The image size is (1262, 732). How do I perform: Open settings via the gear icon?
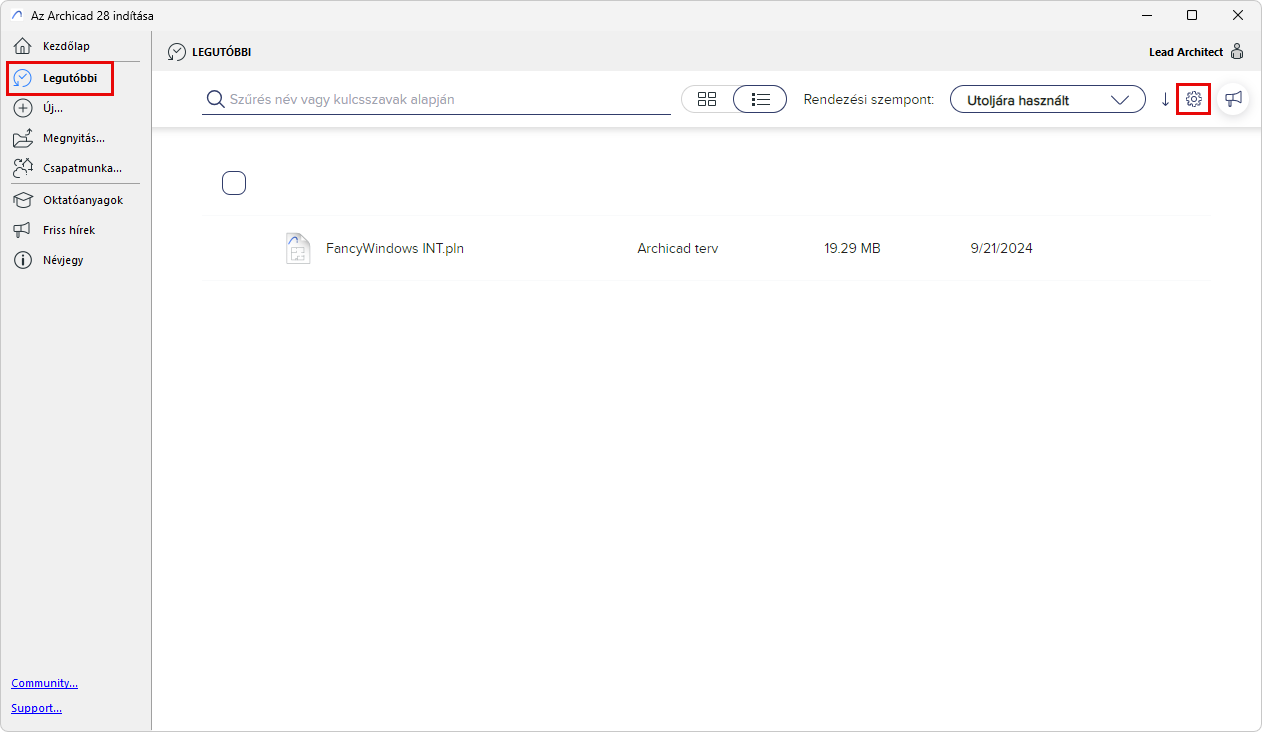[1194, 99]
